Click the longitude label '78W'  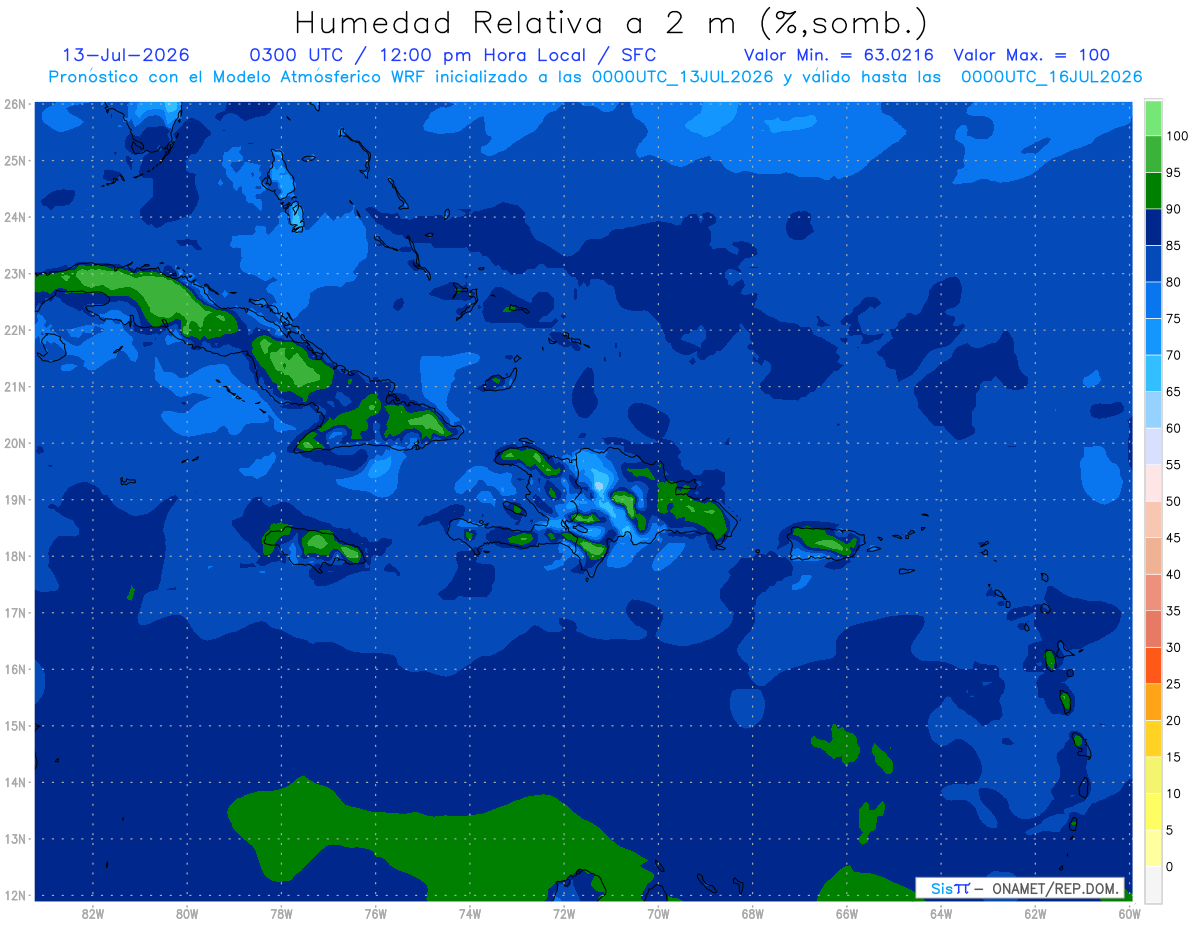[281, 914]
